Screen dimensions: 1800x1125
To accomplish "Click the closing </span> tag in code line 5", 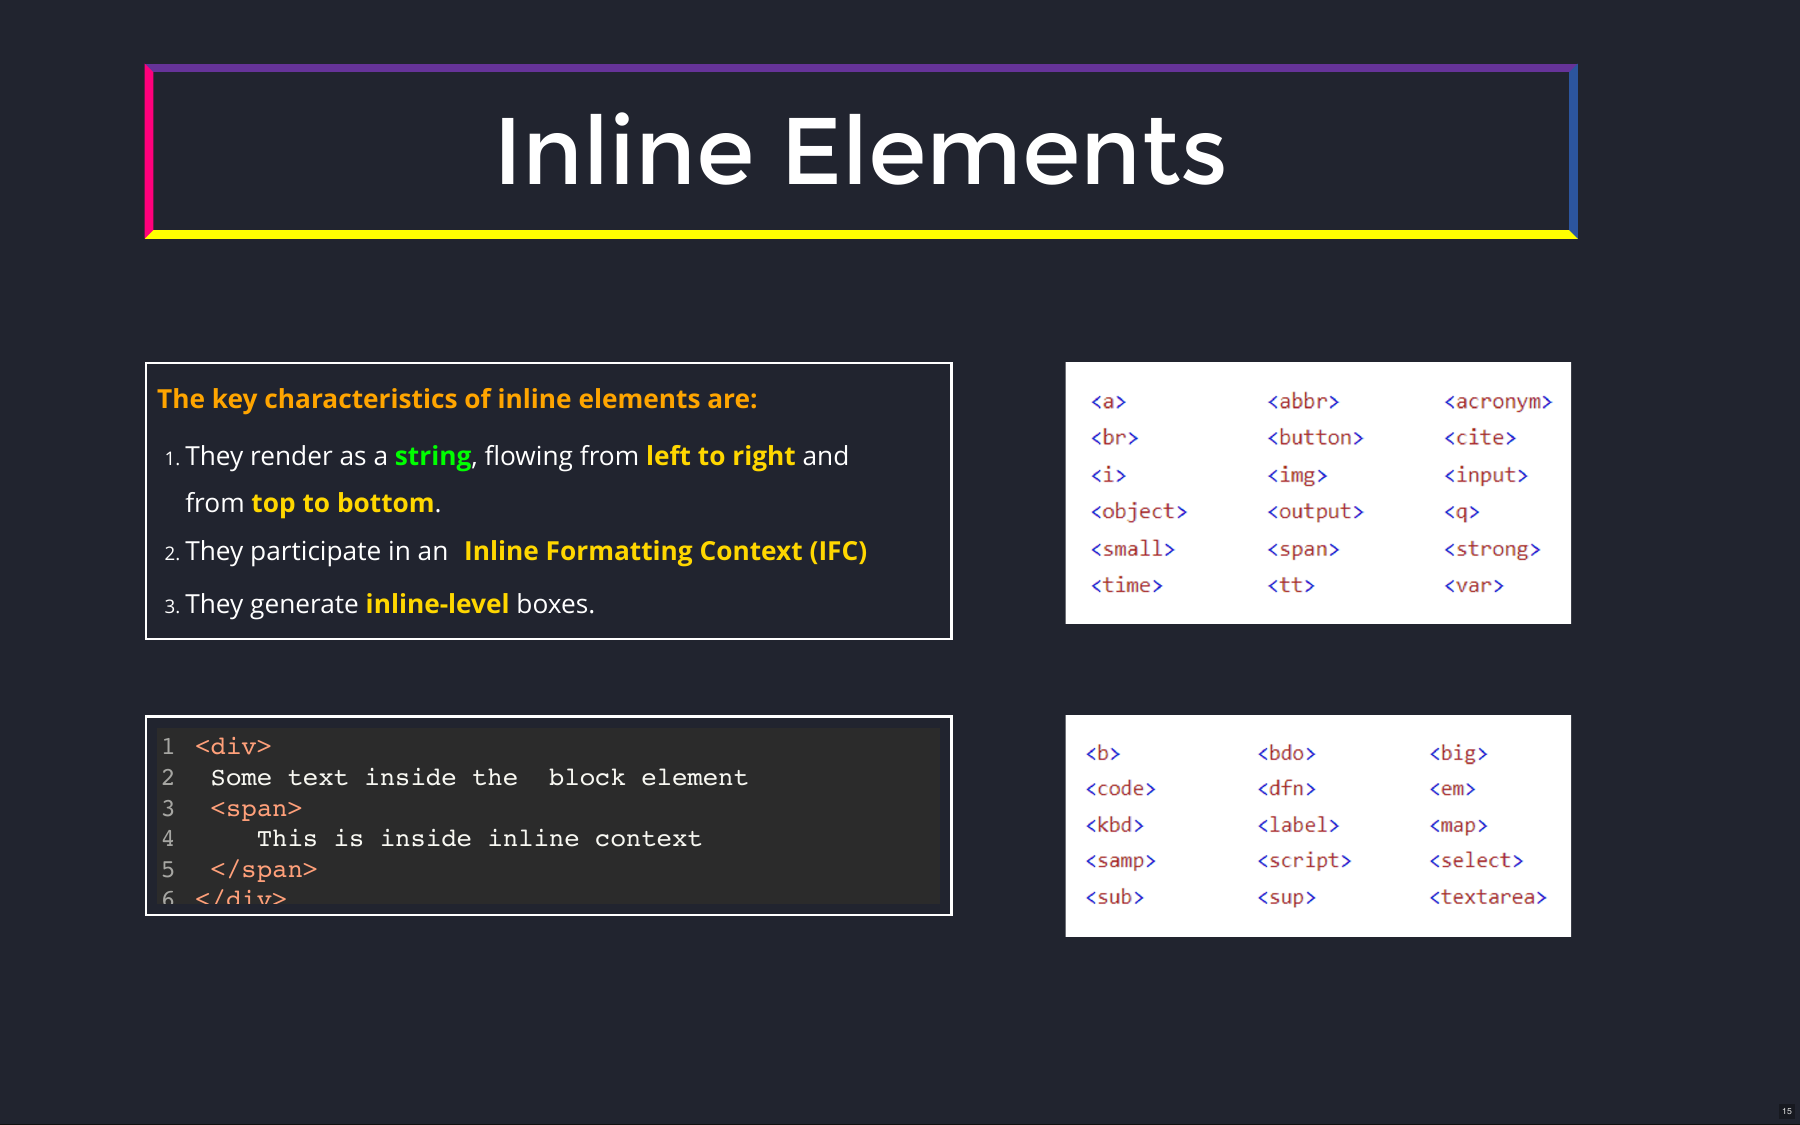I will (264, 869).
